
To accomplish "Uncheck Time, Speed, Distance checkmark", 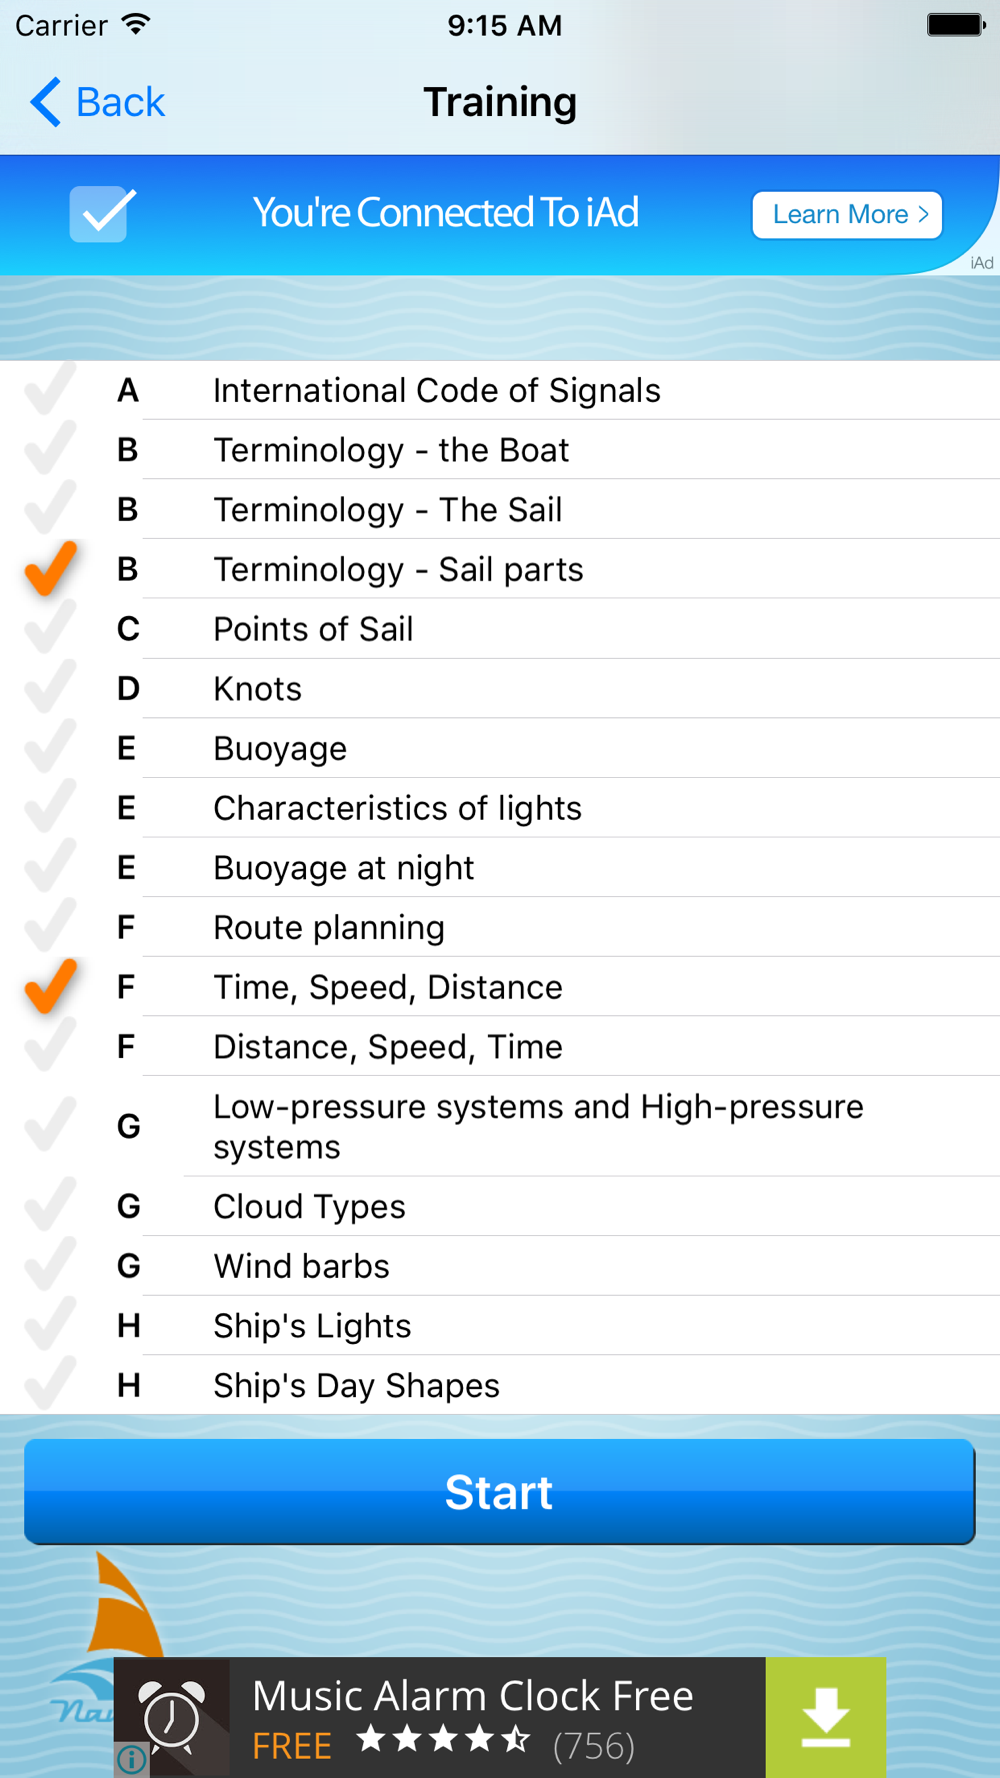I will tap(50, 987).
